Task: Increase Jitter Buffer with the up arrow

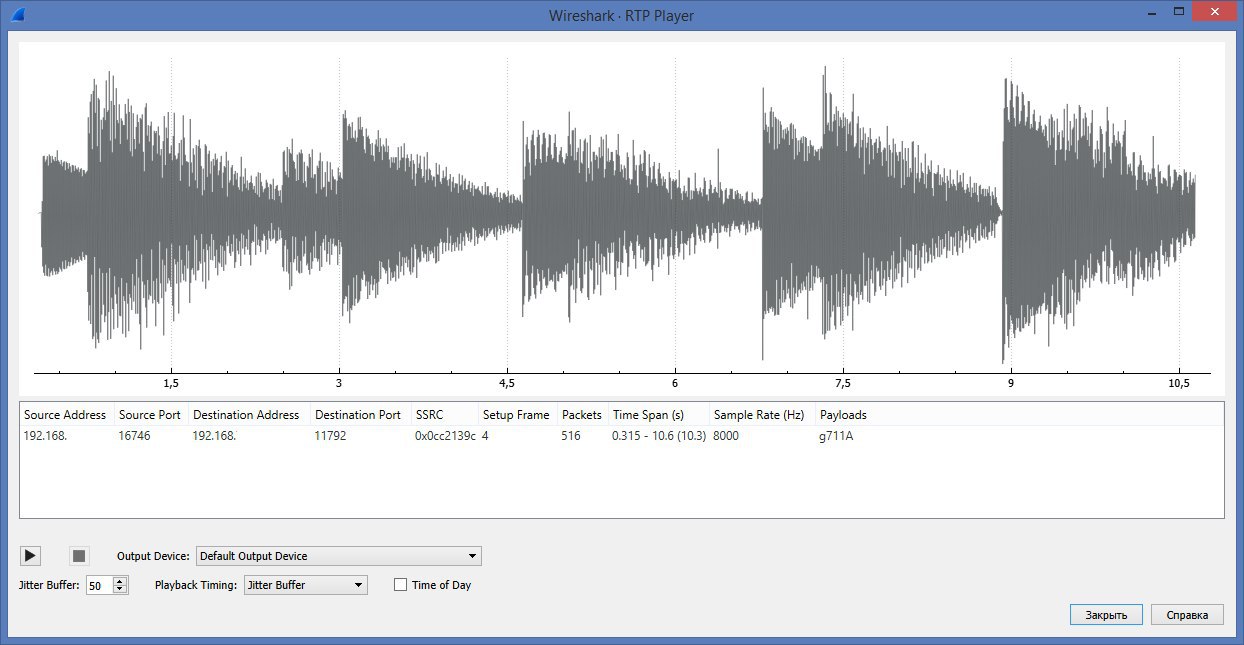Action: click(x=120, y=581)
